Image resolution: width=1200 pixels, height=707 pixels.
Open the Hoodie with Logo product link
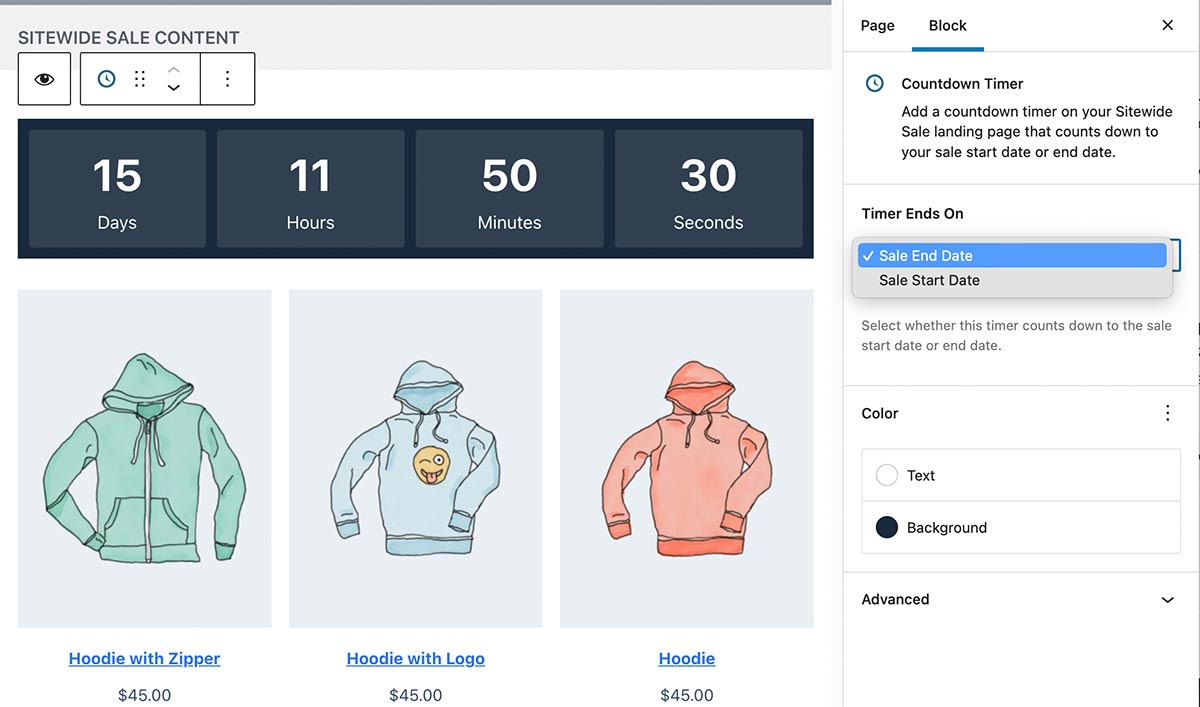click(x=415, y=658)
